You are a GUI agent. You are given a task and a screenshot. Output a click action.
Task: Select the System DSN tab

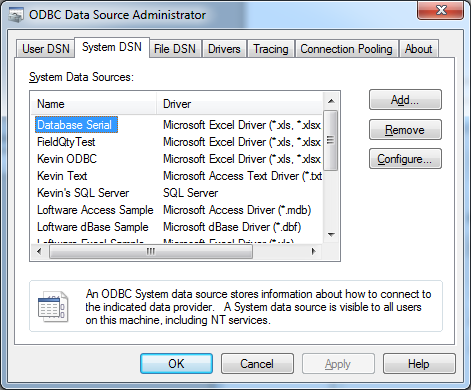click(112, 47)
